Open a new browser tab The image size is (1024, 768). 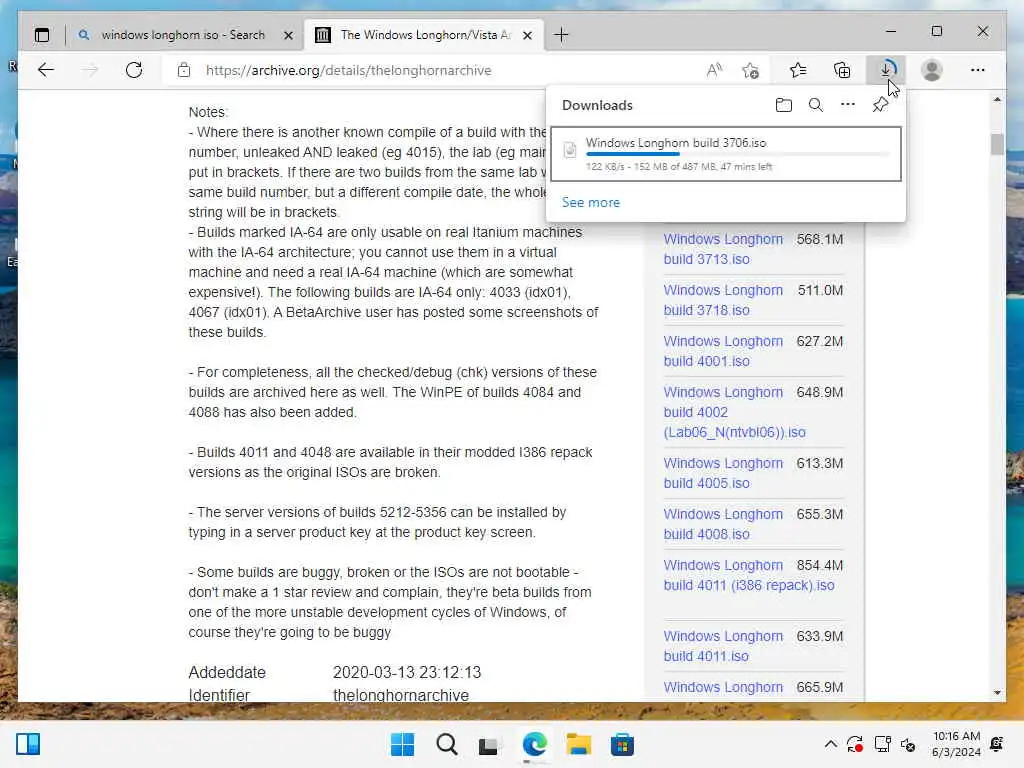coord(561,35)
